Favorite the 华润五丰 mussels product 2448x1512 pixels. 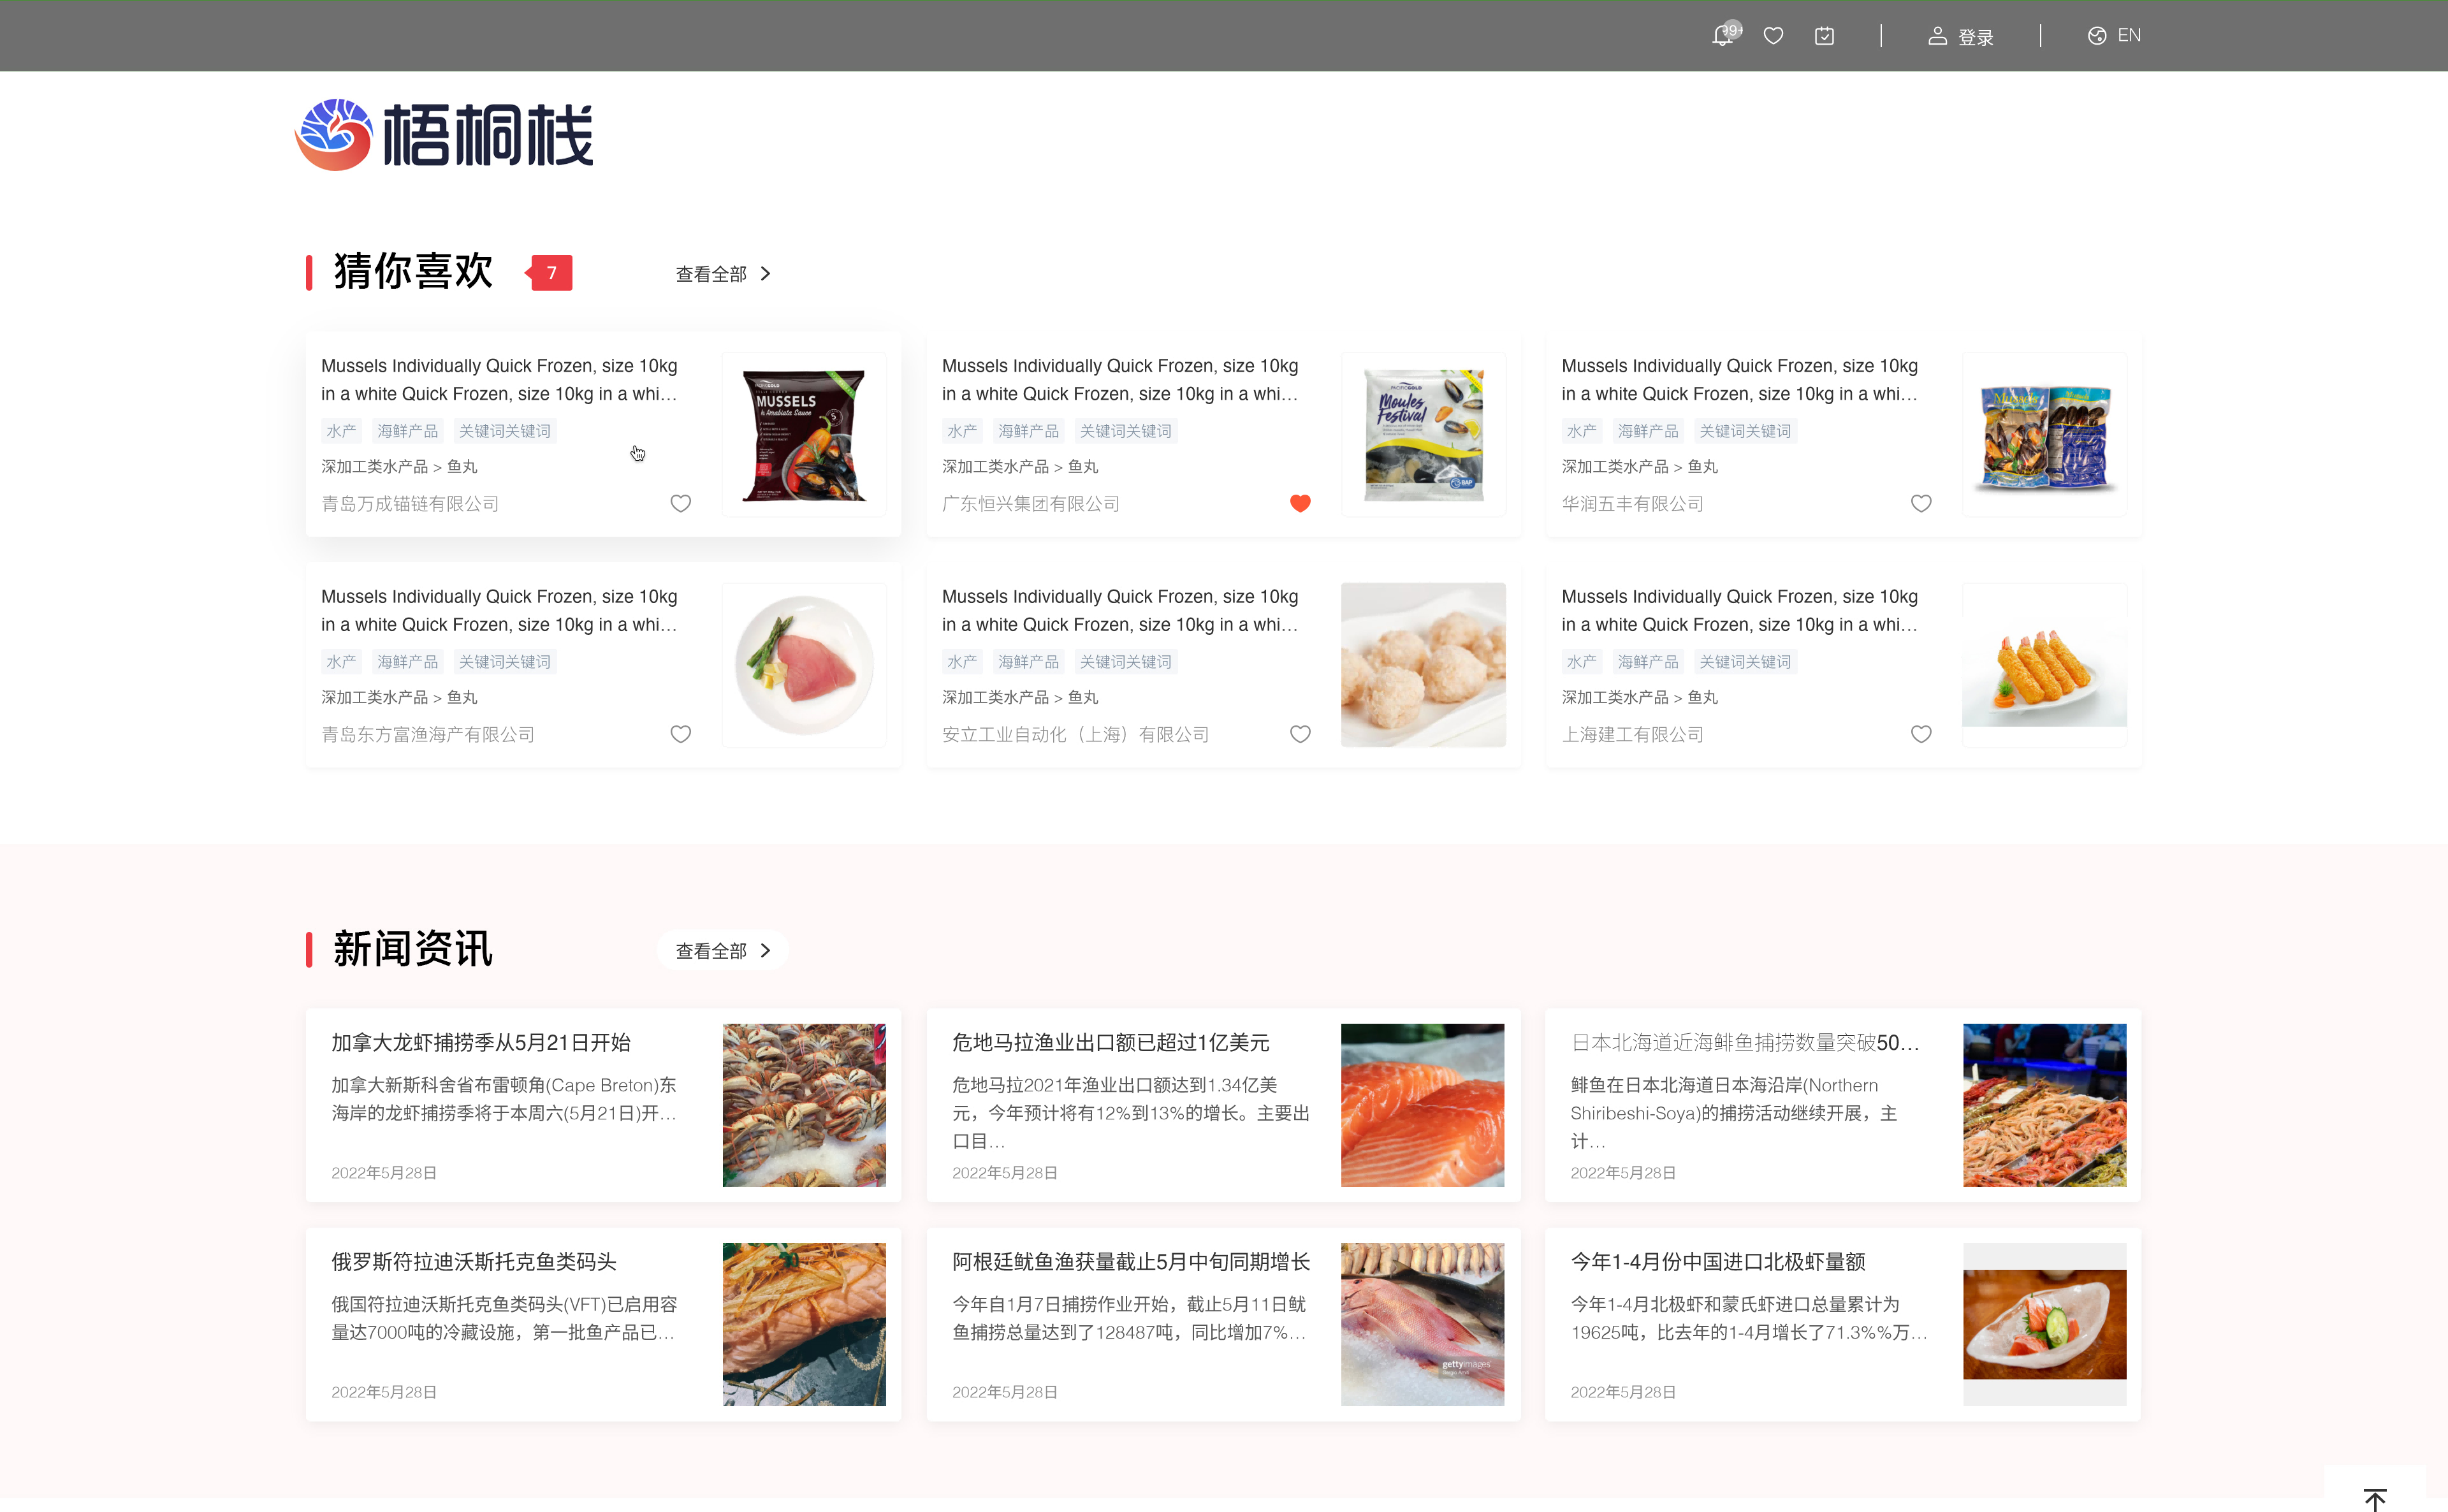point(1921,503)
